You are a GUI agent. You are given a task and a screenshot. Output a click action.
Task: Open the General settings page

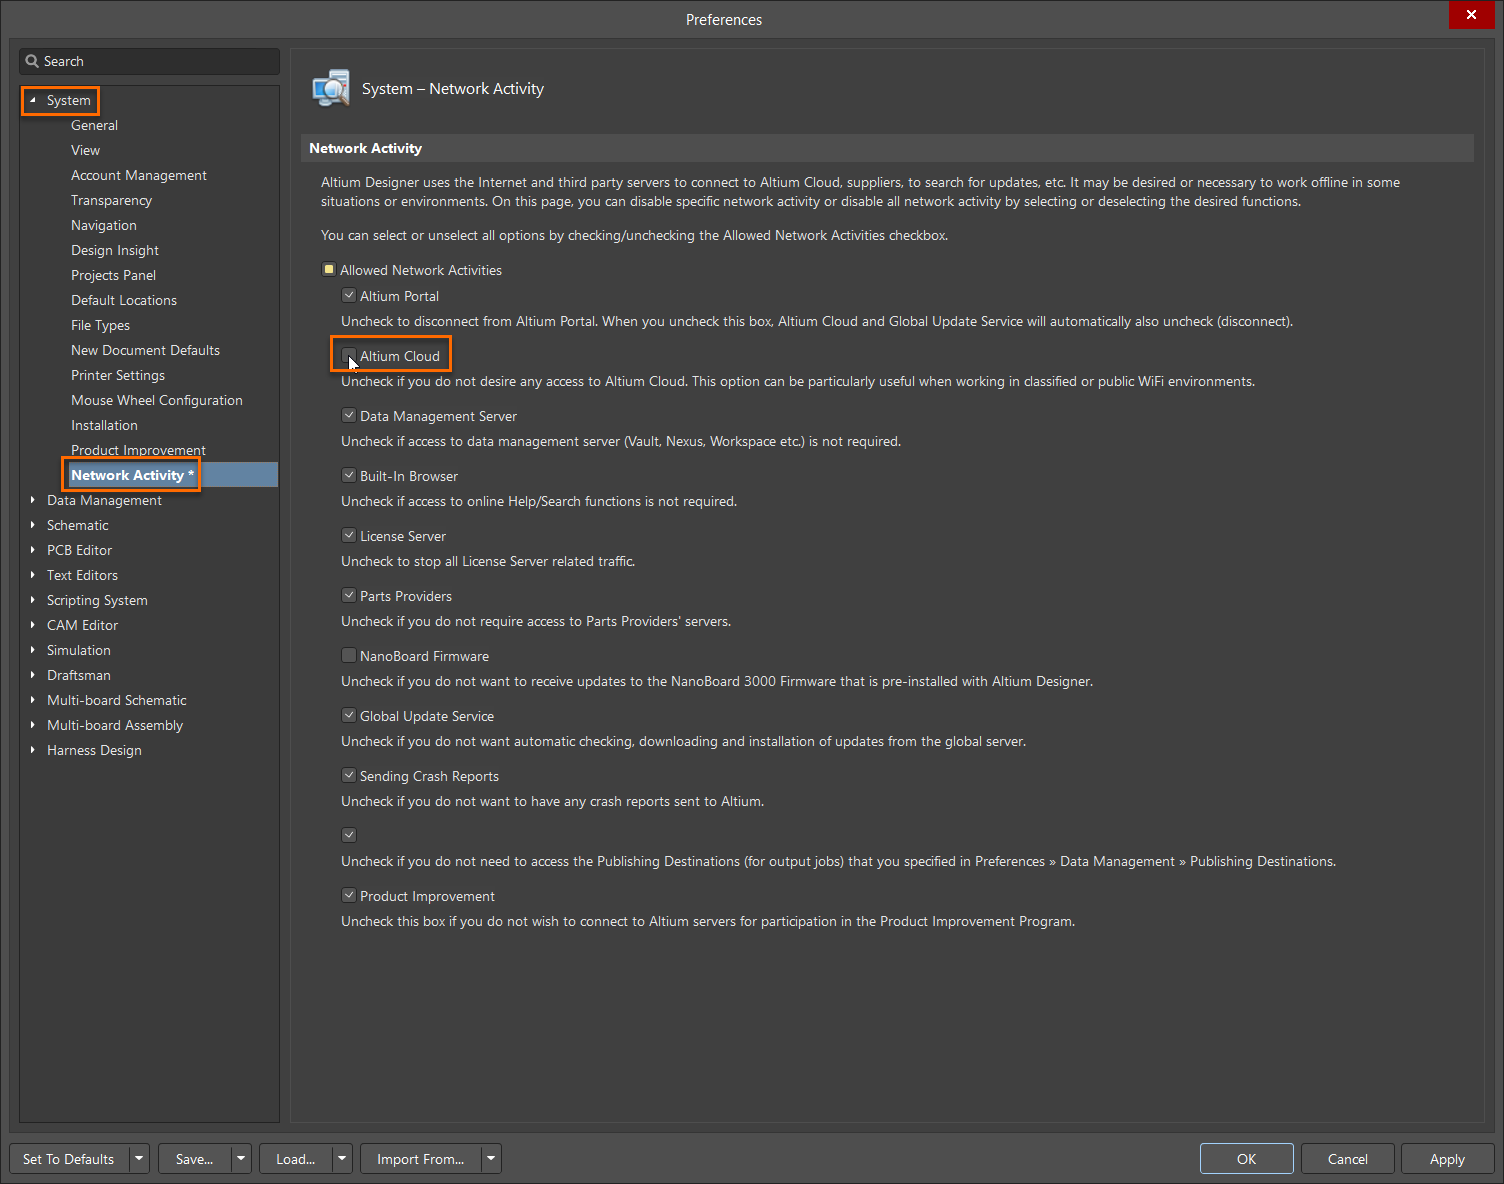pyautogui.click(x=94, y=124)
